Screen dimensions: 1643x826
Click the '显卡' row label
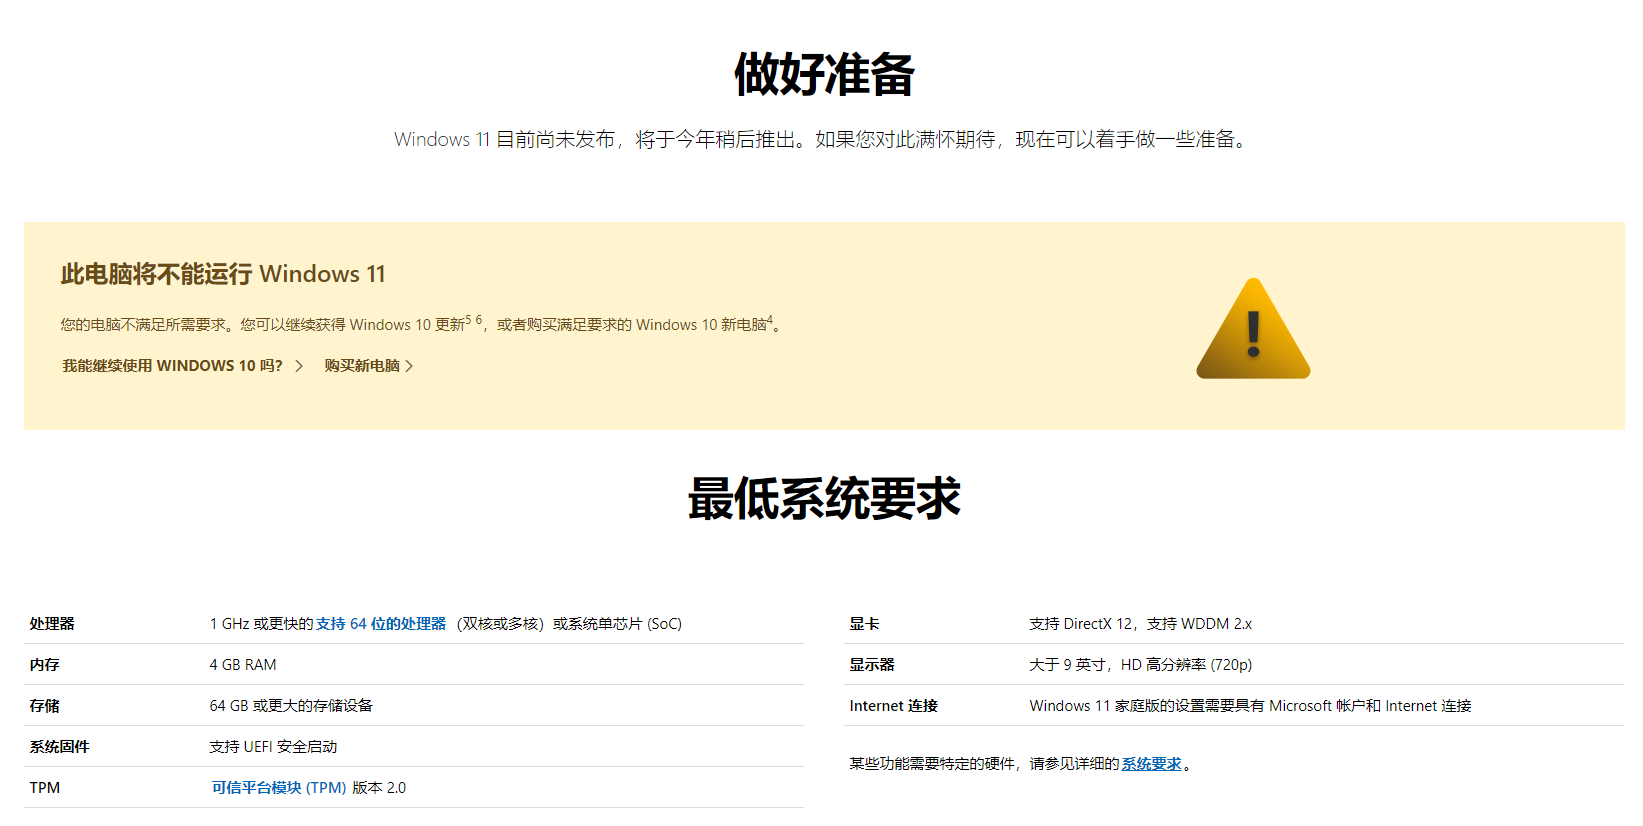(864, 624)
